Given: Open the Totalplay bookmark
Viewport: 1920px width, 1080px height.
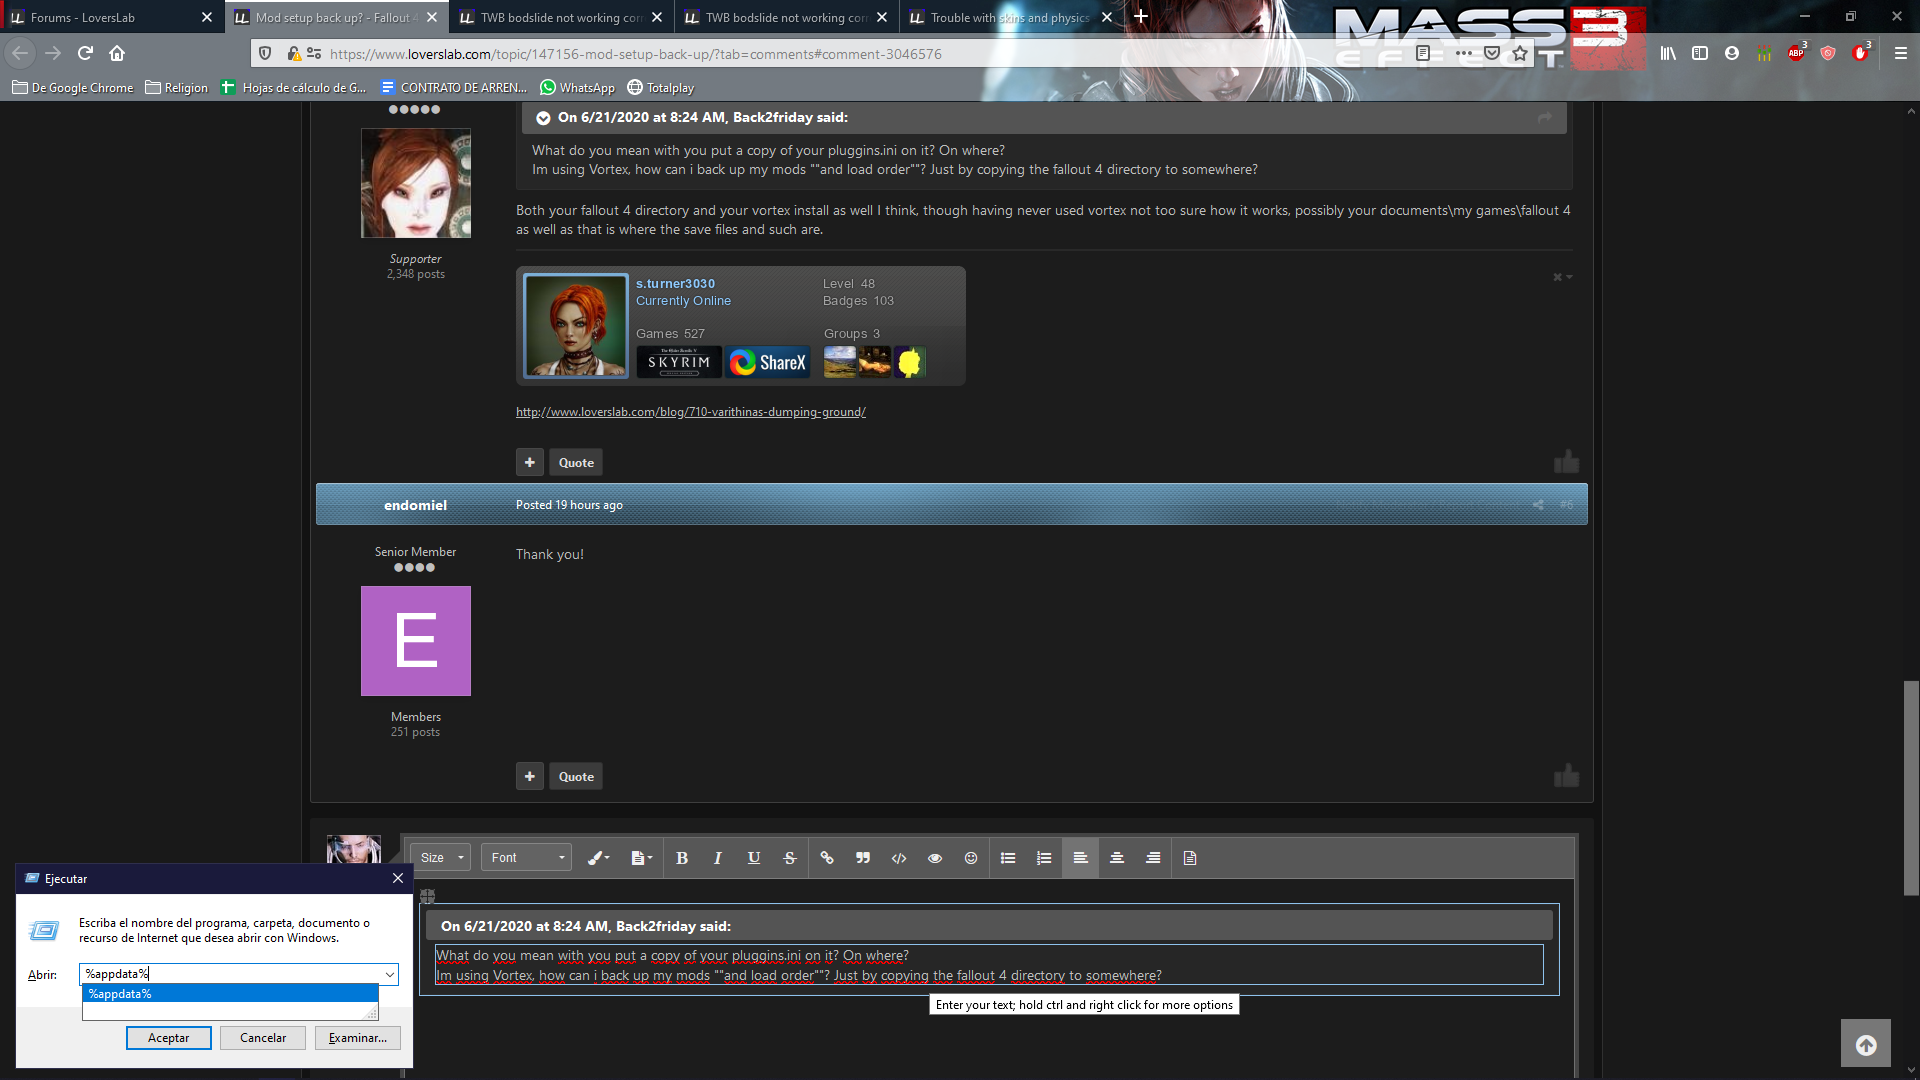Looking at the screenshot, I should (x=660, y=88).
